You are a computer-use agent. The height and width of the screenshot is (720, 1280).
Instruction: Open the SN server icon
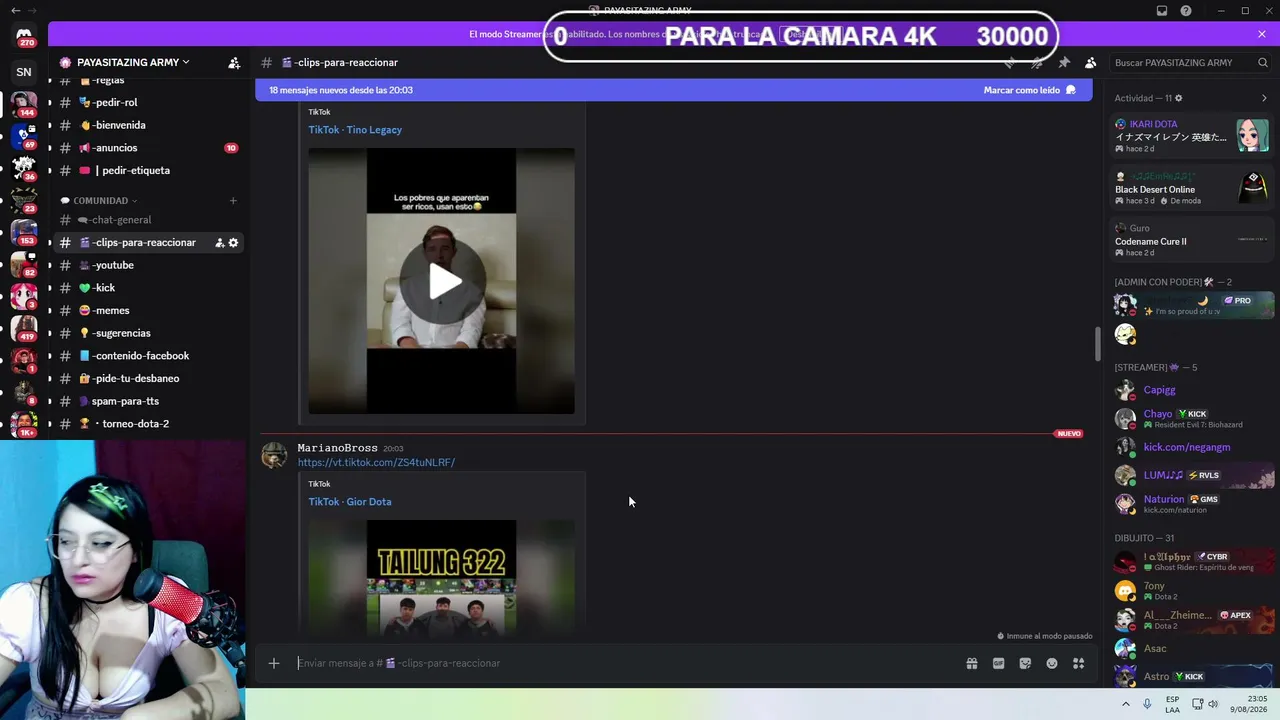tap(24, 72)
